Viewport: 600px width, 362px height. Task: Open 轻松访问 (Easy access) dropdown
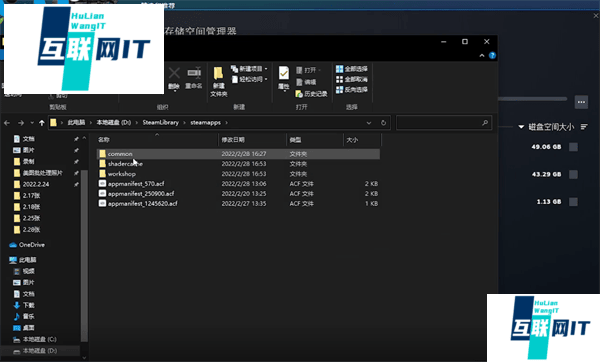(x=249, y=79)
